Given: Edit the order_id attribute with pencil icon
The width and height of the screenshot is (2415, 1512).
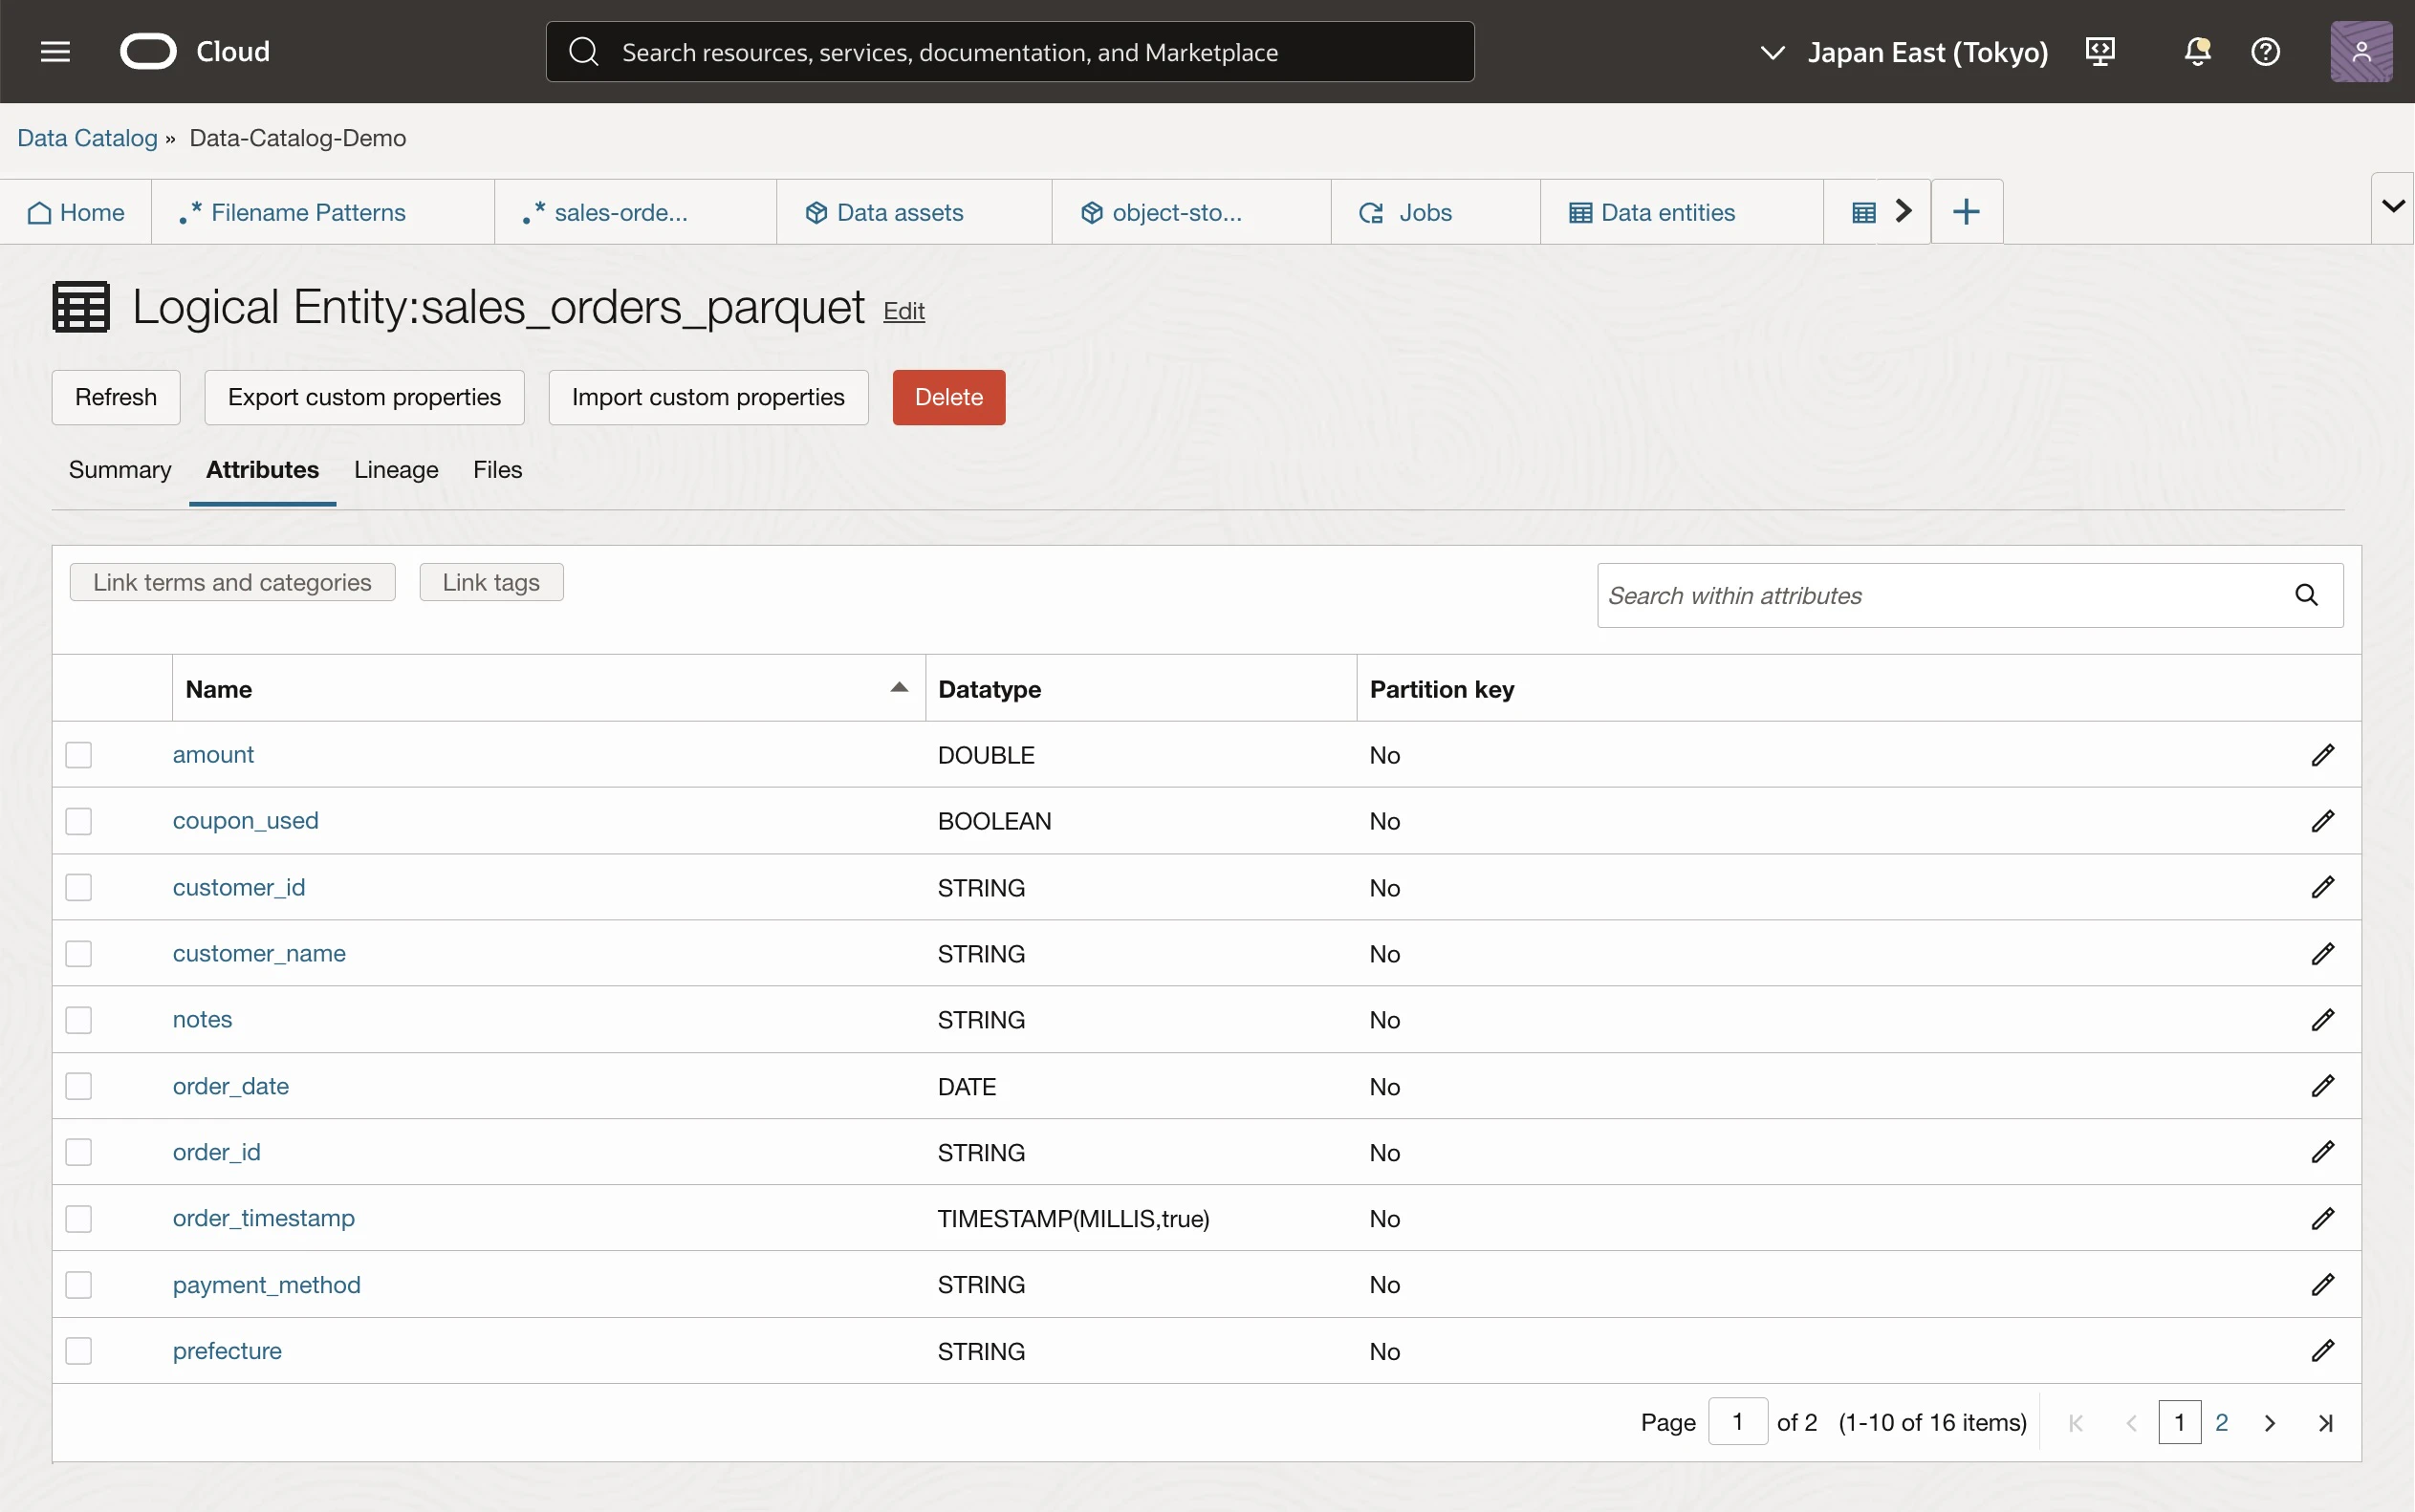Looking at the screenshot, I should coord(2322,1152).
